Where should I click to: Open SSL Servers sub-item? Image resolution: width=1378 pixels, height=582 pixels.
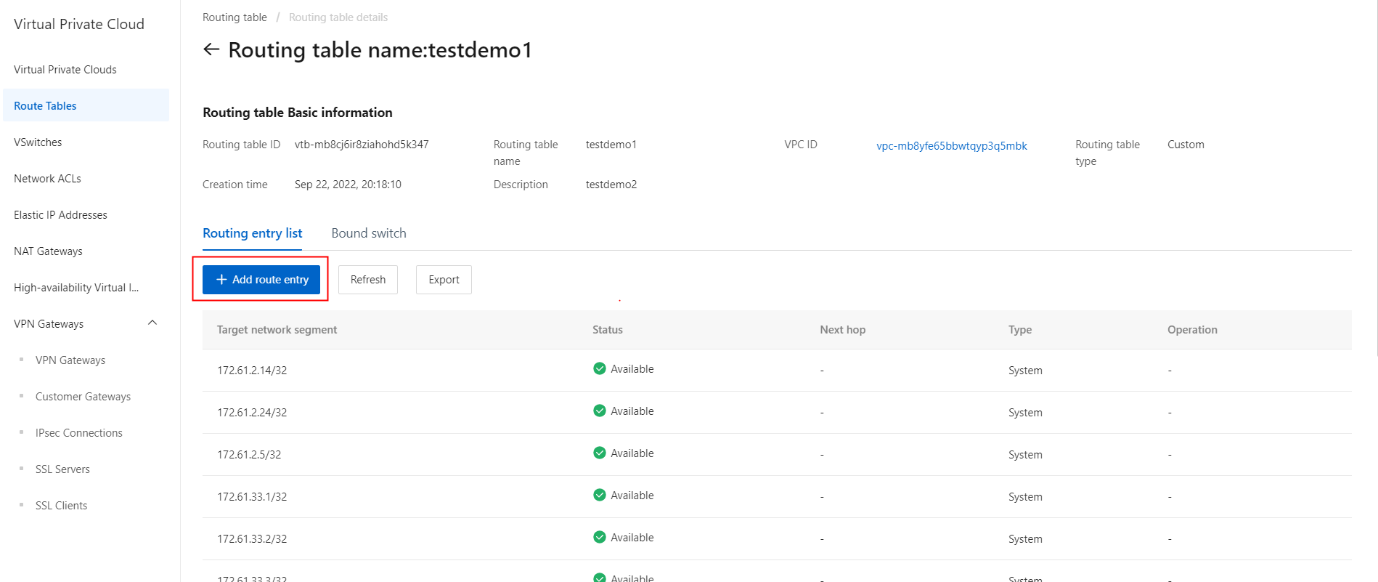coord(62,469)
